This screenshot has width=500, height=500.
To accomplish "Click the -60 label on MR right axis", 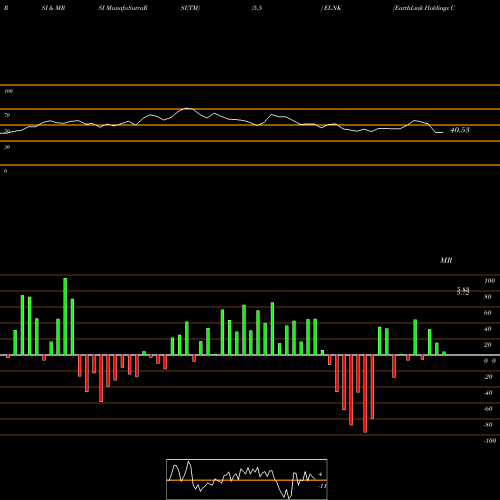I will [x=488, y=409].
